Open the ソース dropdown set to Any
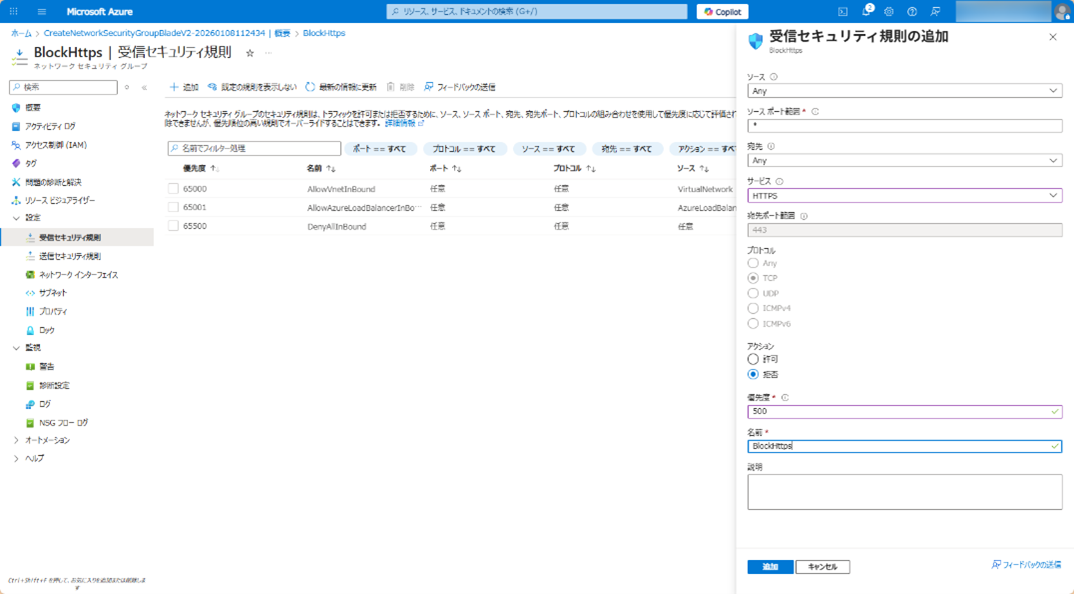Screen dimensions: 1074x594 point(904,91)
